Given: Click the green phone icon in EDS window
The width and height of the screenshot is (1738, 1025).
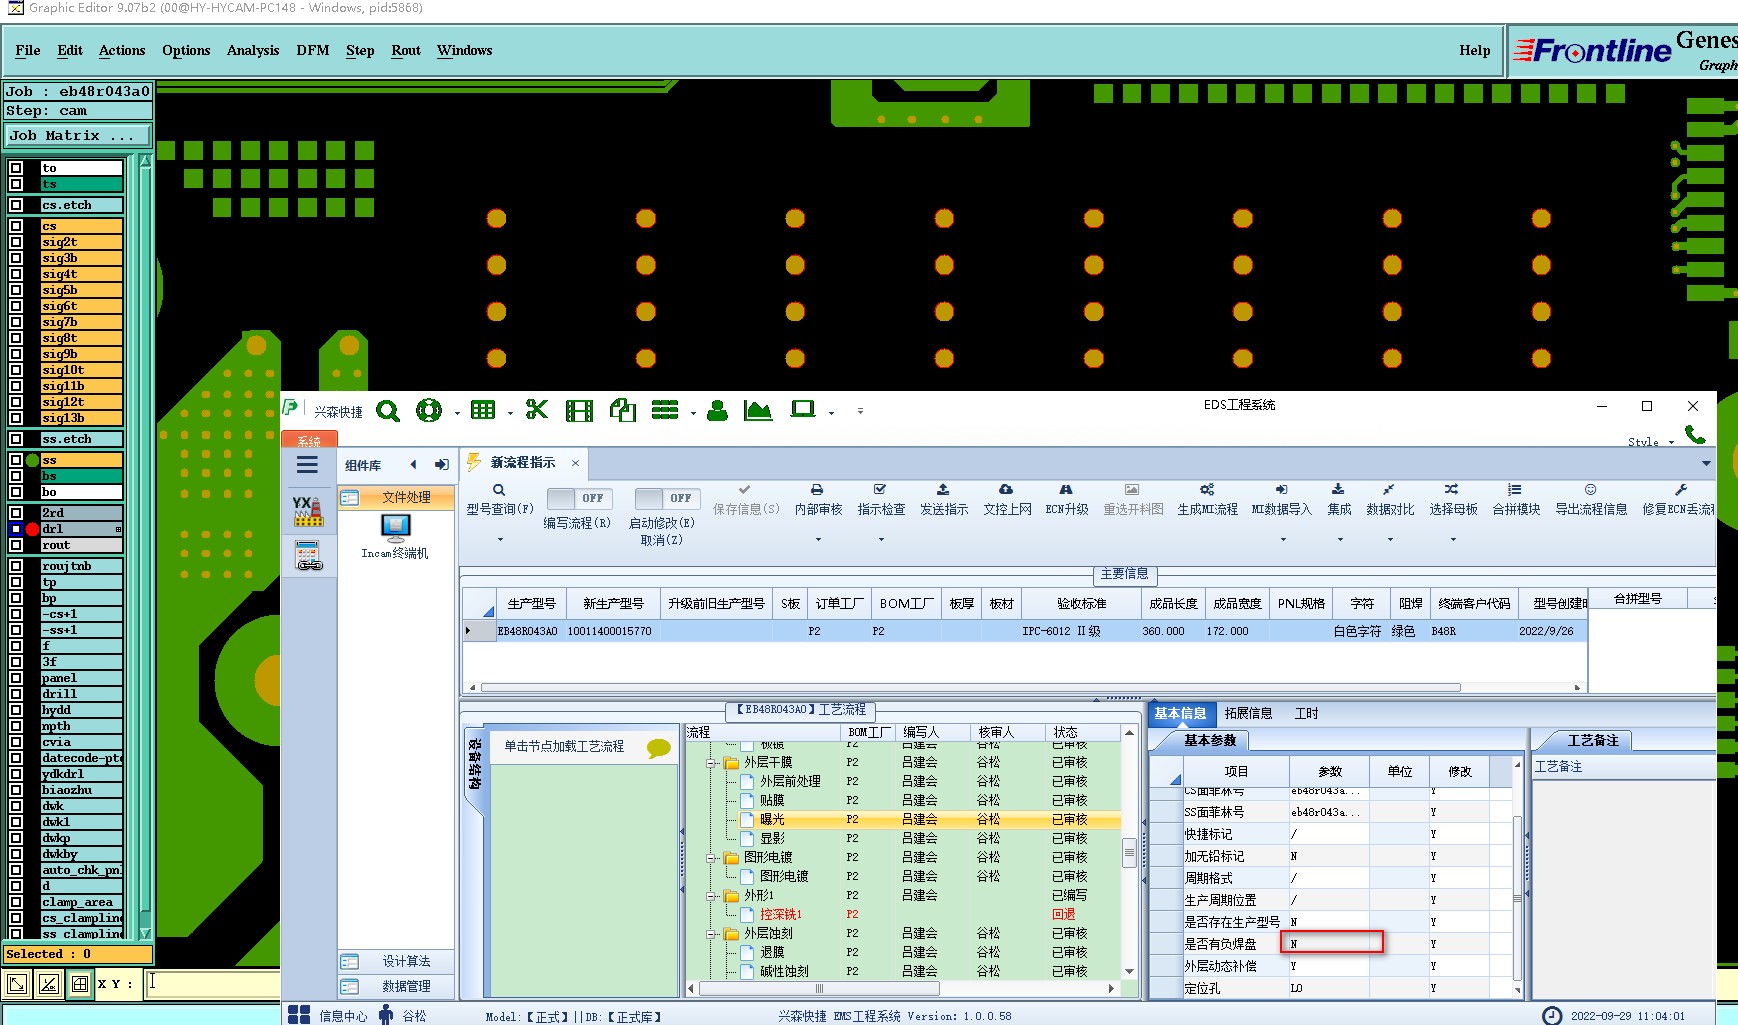Looking at the screenshot, I should pyautogui.click(x=1695, y=434).
